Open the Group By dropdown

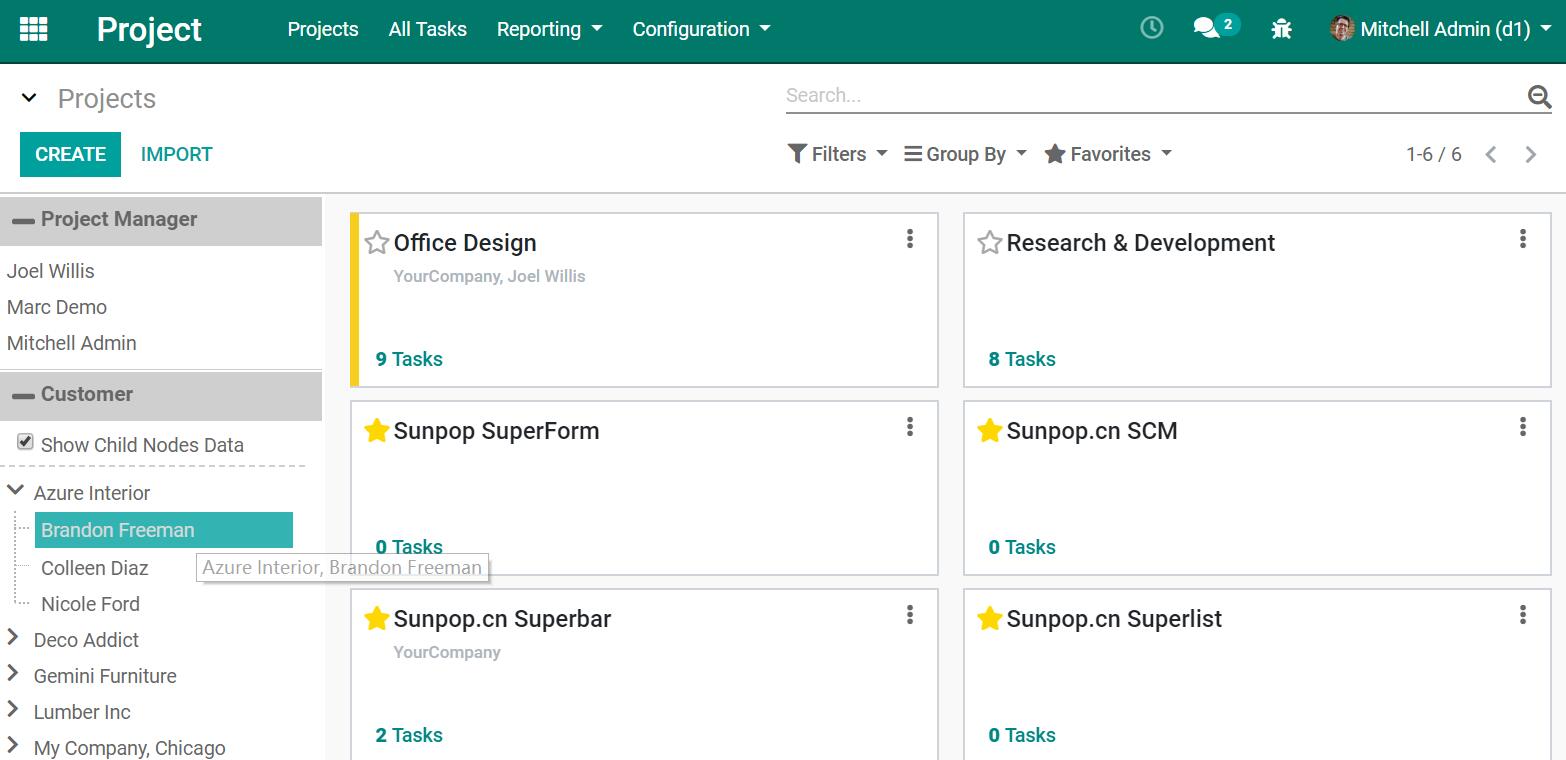point(965,154)
